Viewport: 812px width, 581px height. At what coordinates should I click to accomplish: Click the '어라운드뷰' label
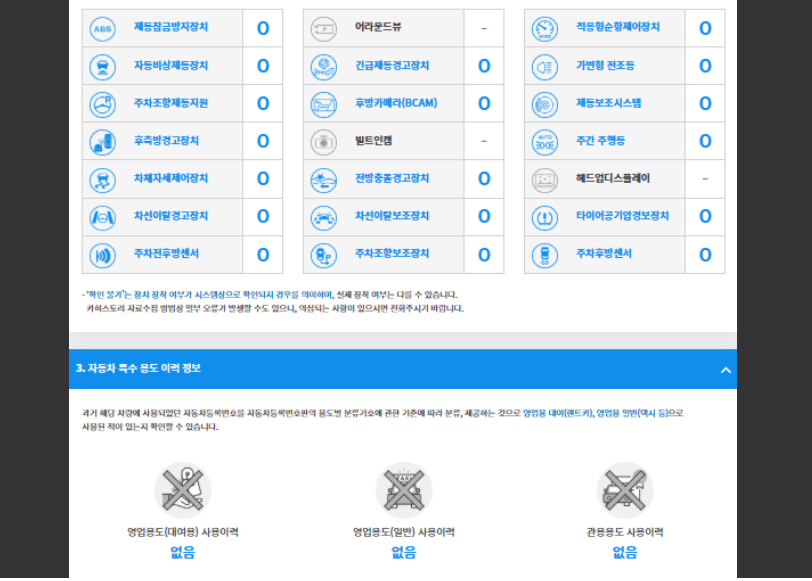[x=378, y=27]
